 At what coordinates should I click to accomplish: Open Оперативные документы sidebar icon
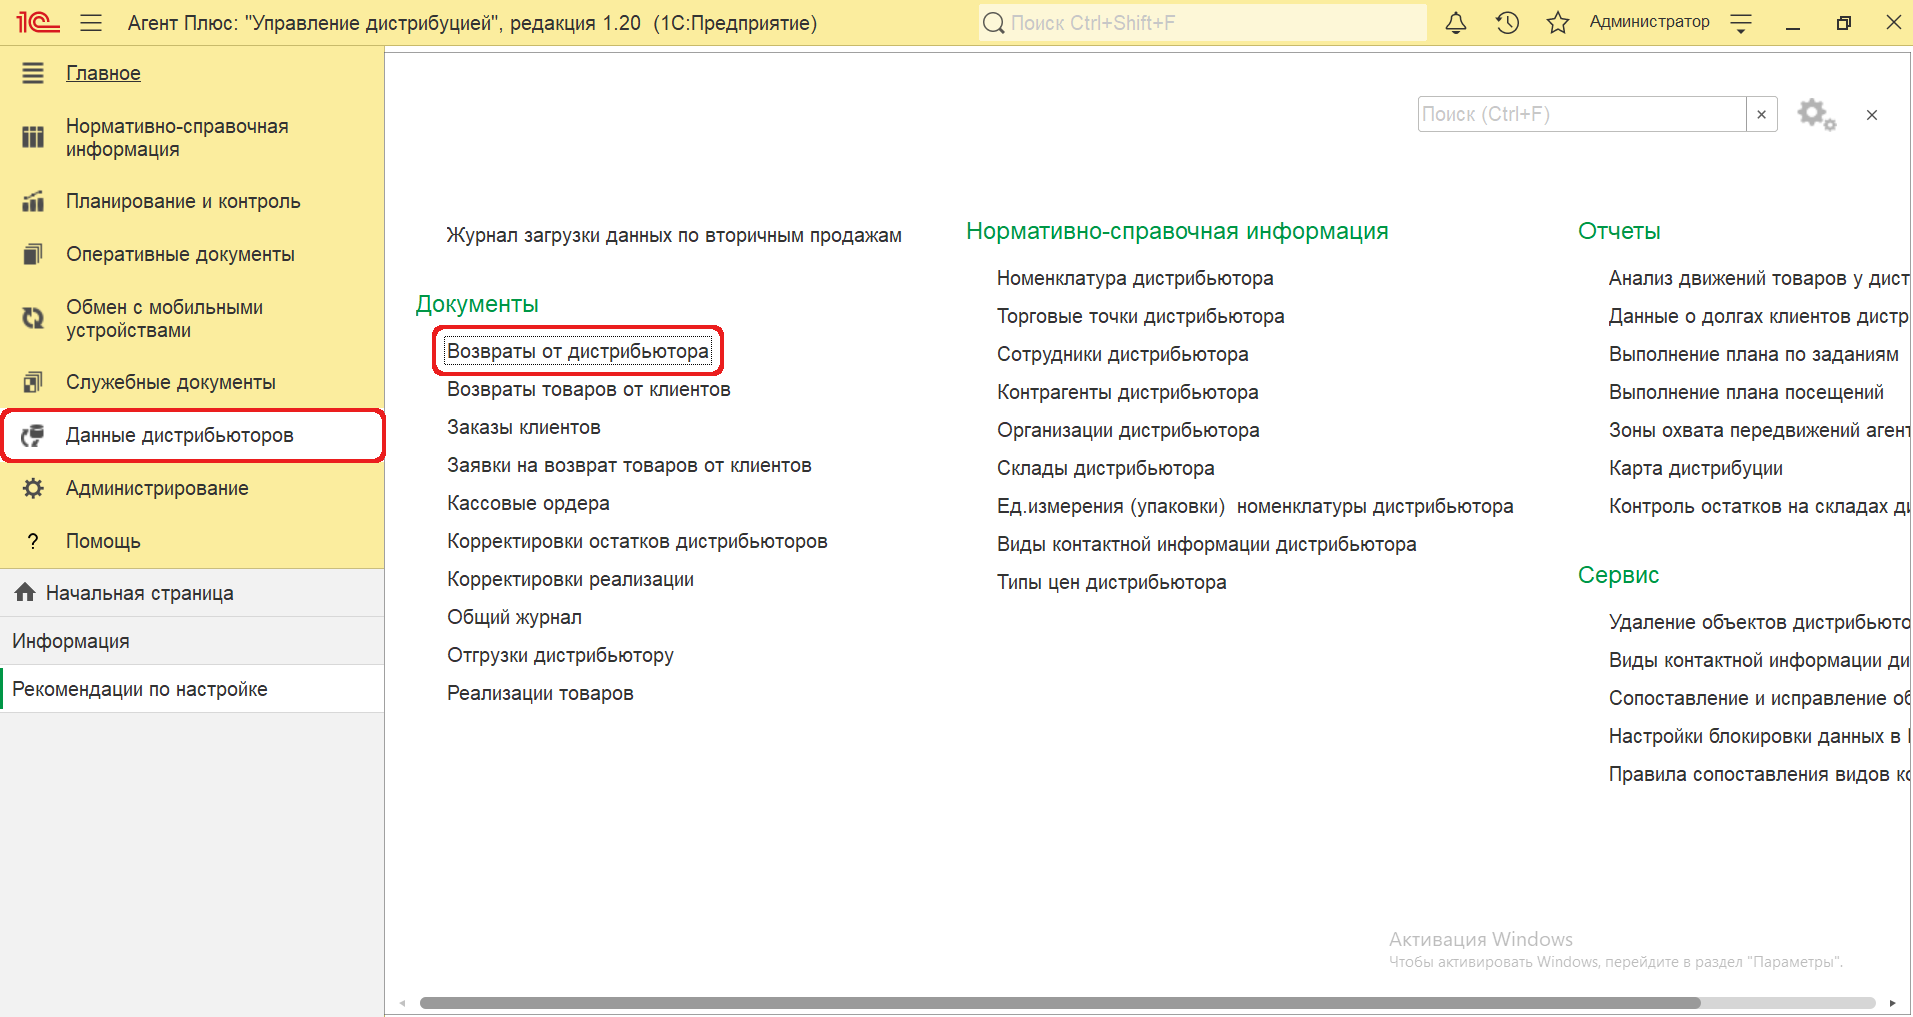pyautogui.click(x=33, y=254)
